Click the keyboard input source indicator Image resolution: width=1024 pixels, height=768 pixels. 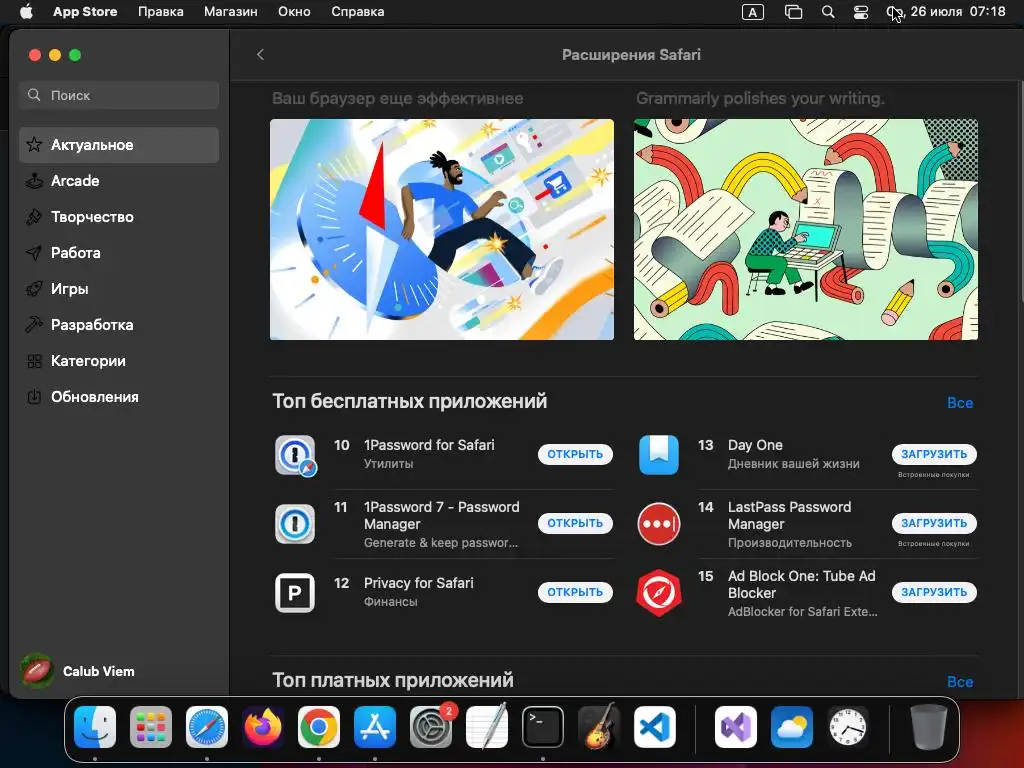click(753, 12)
